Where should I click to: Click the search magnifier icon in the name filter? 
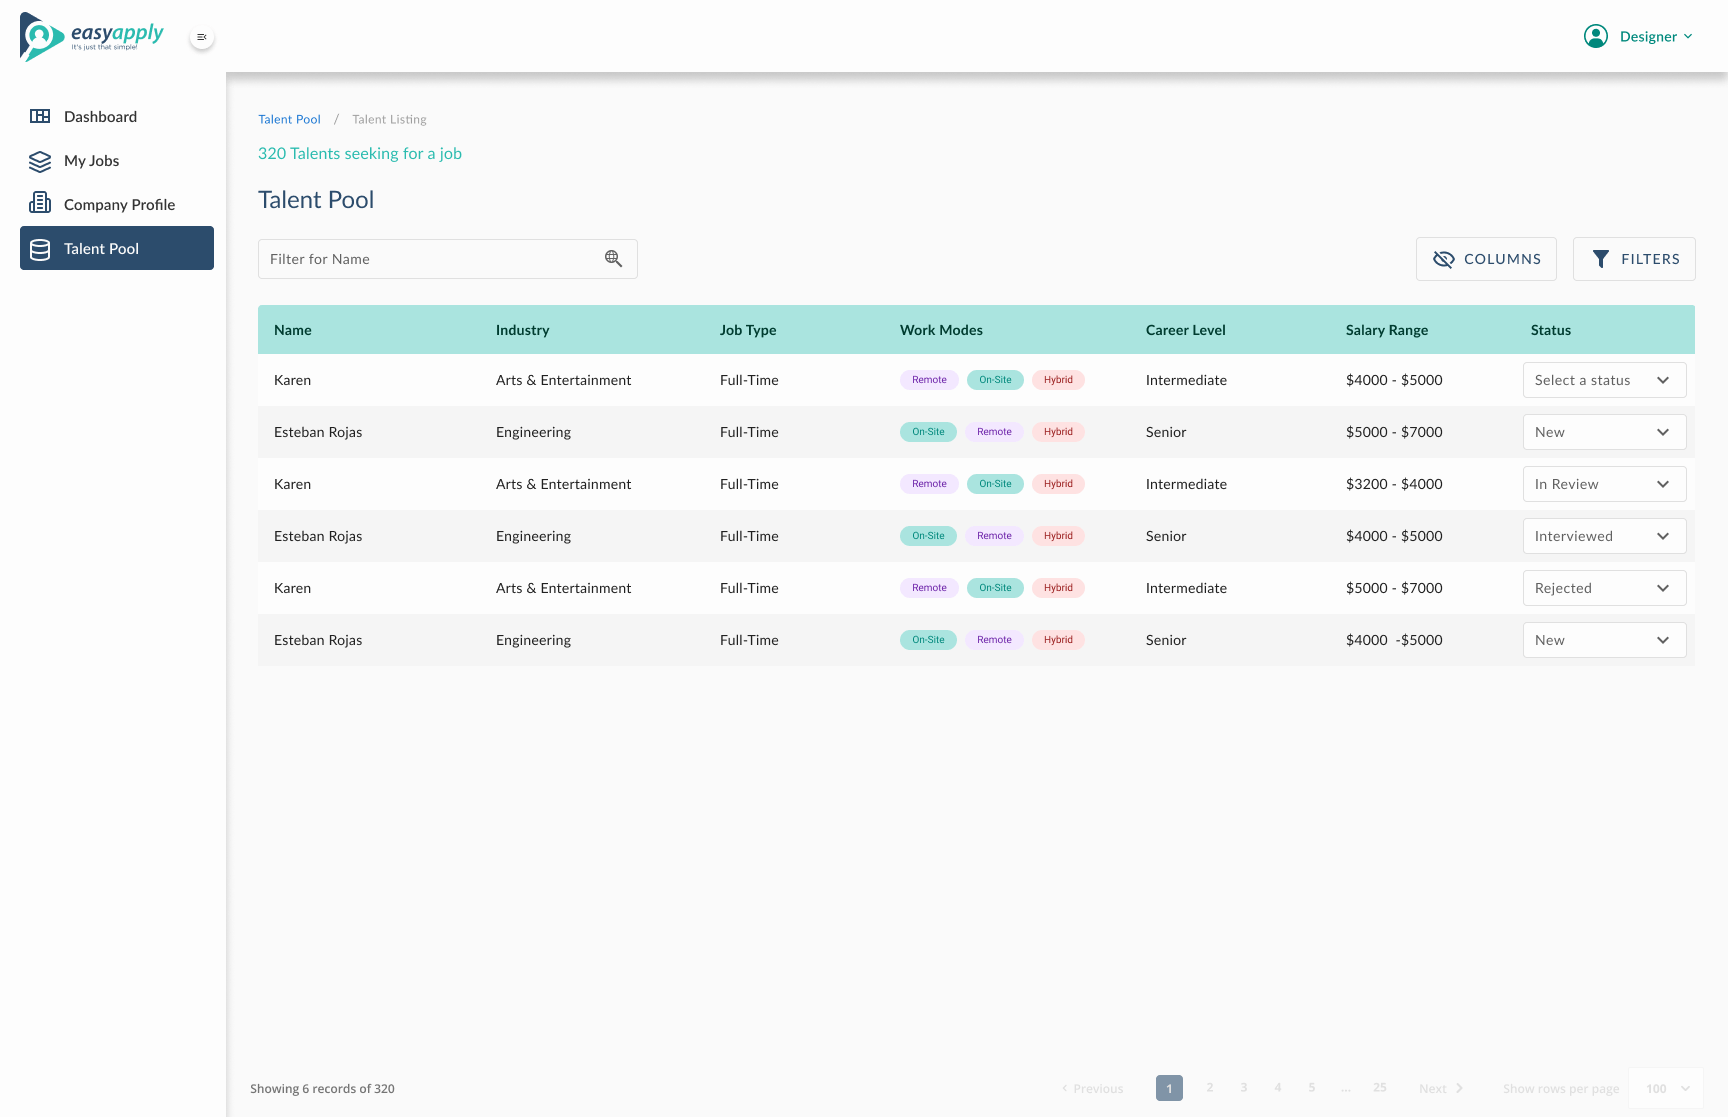click(x=613, y=259)
